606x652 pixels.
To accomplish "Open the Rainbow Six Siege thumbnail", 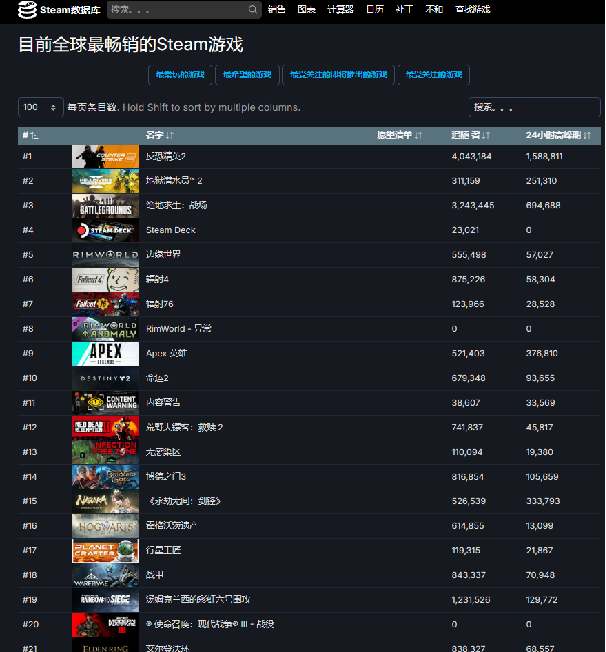I will 105,600.
